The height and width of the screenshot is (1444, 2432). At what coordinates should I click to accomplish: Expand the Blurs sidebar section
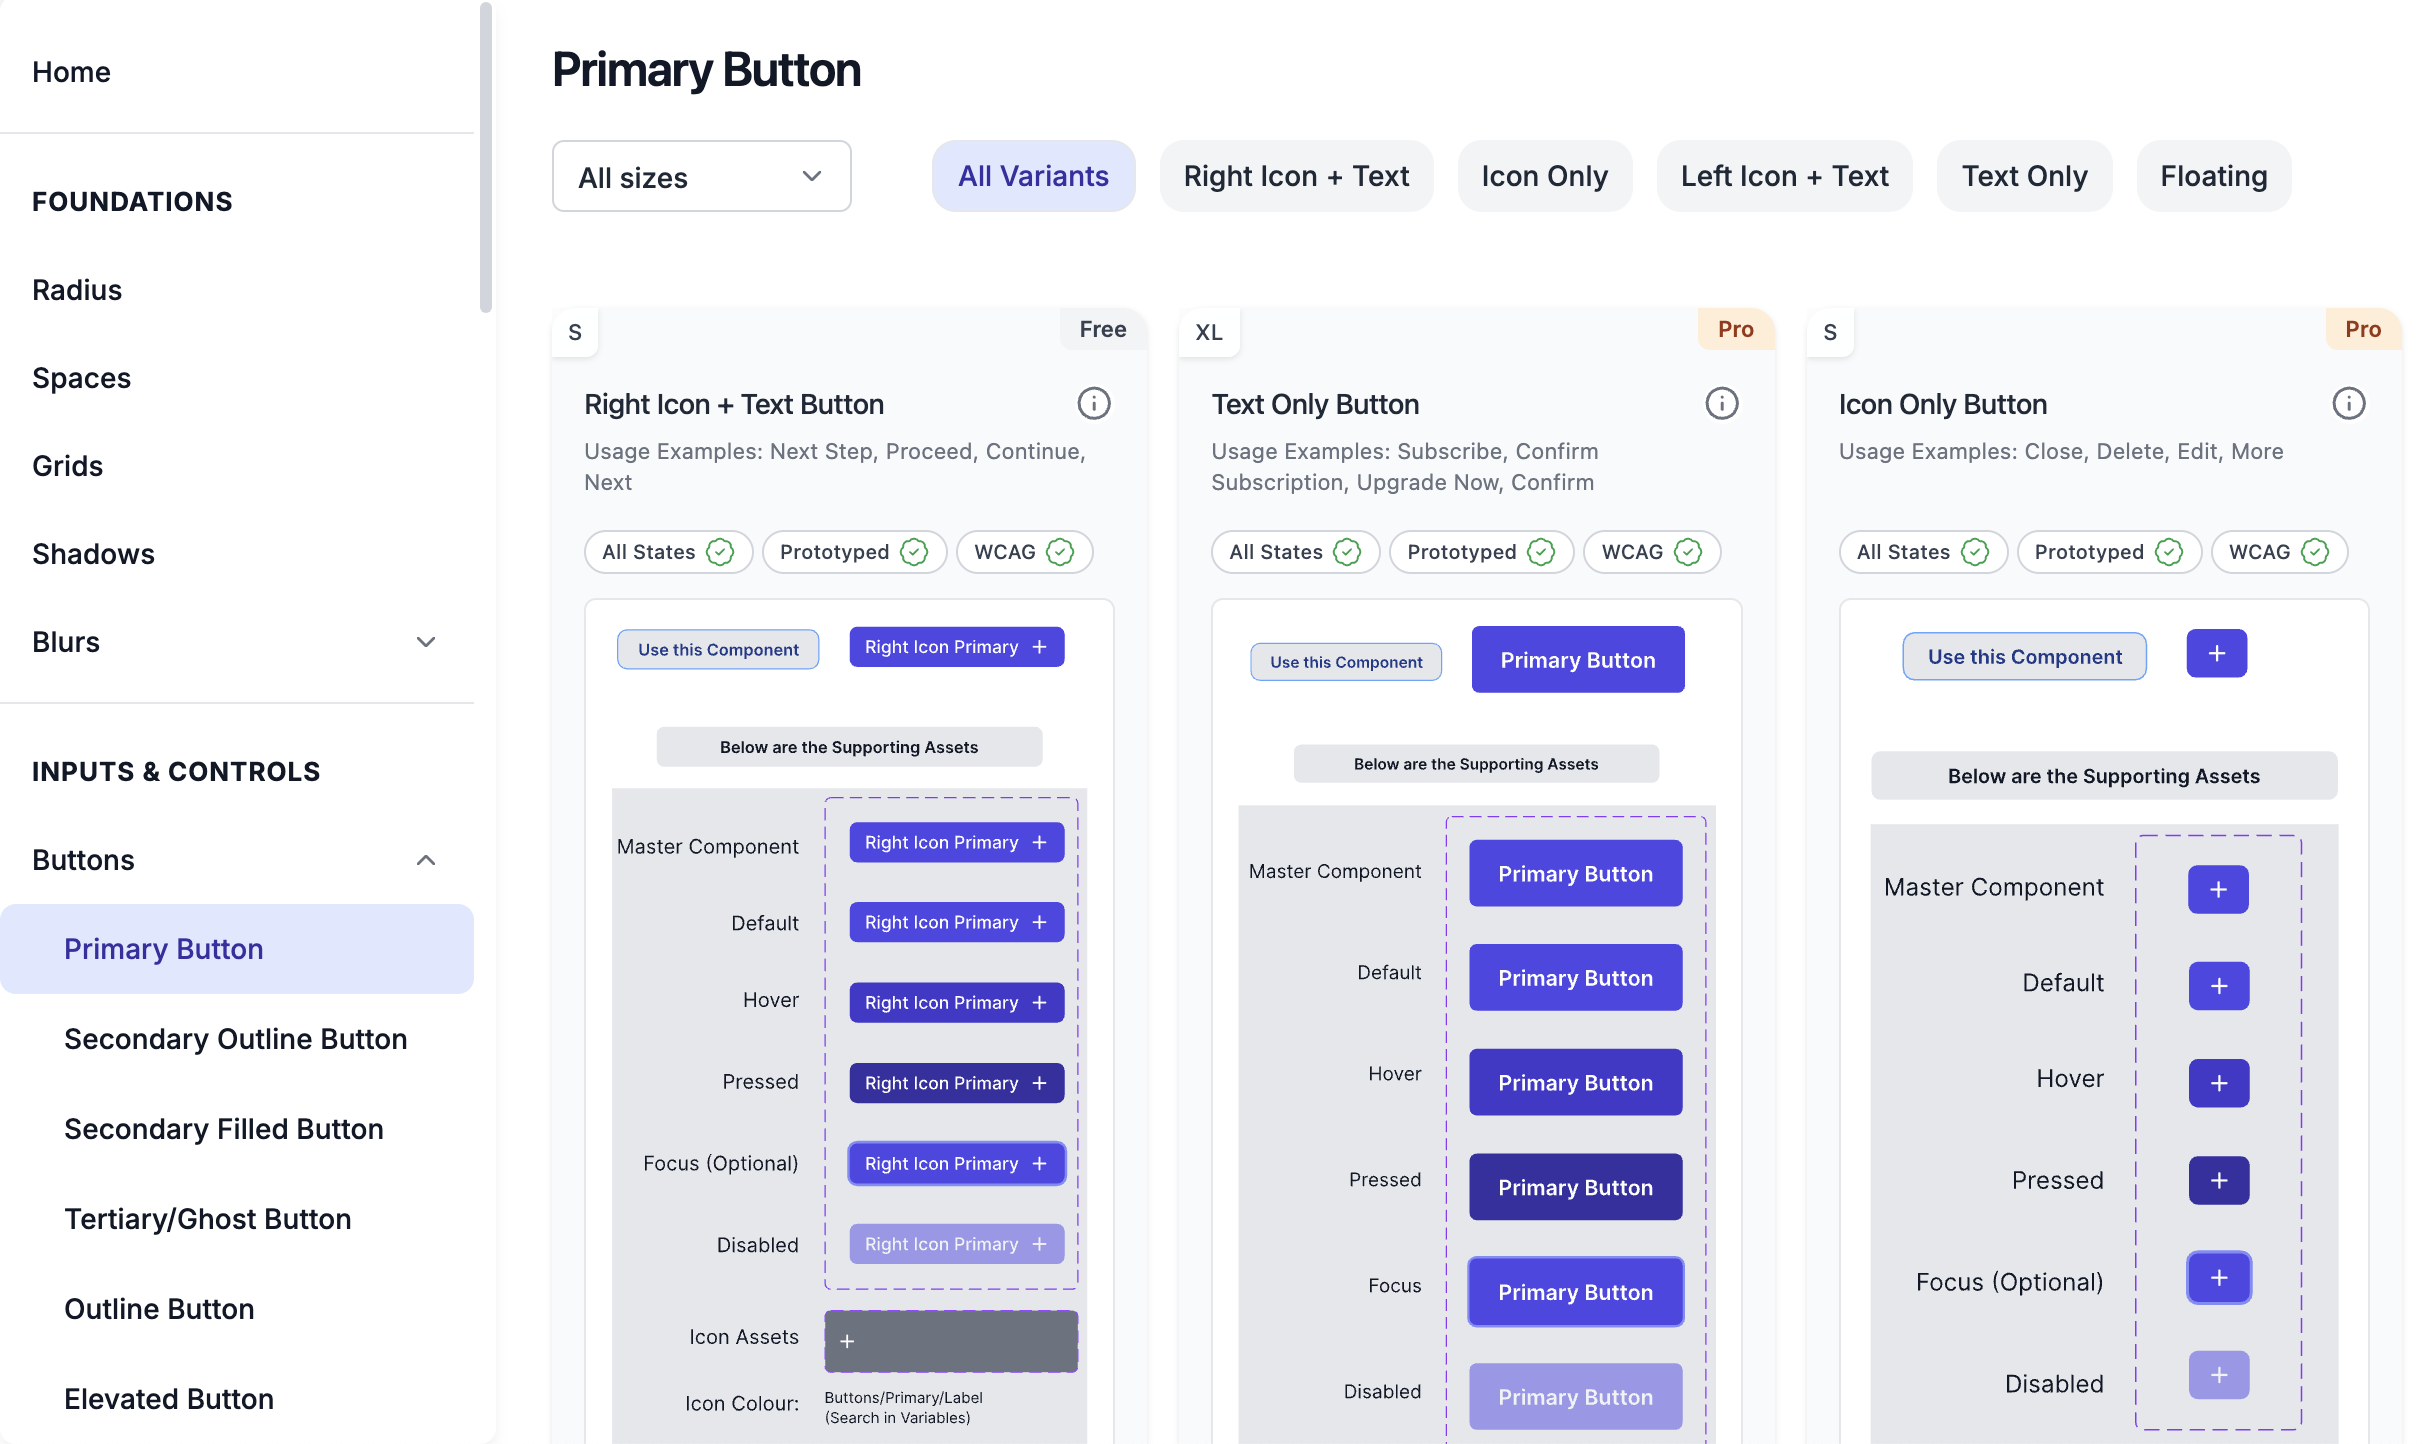tap(426, 642)
